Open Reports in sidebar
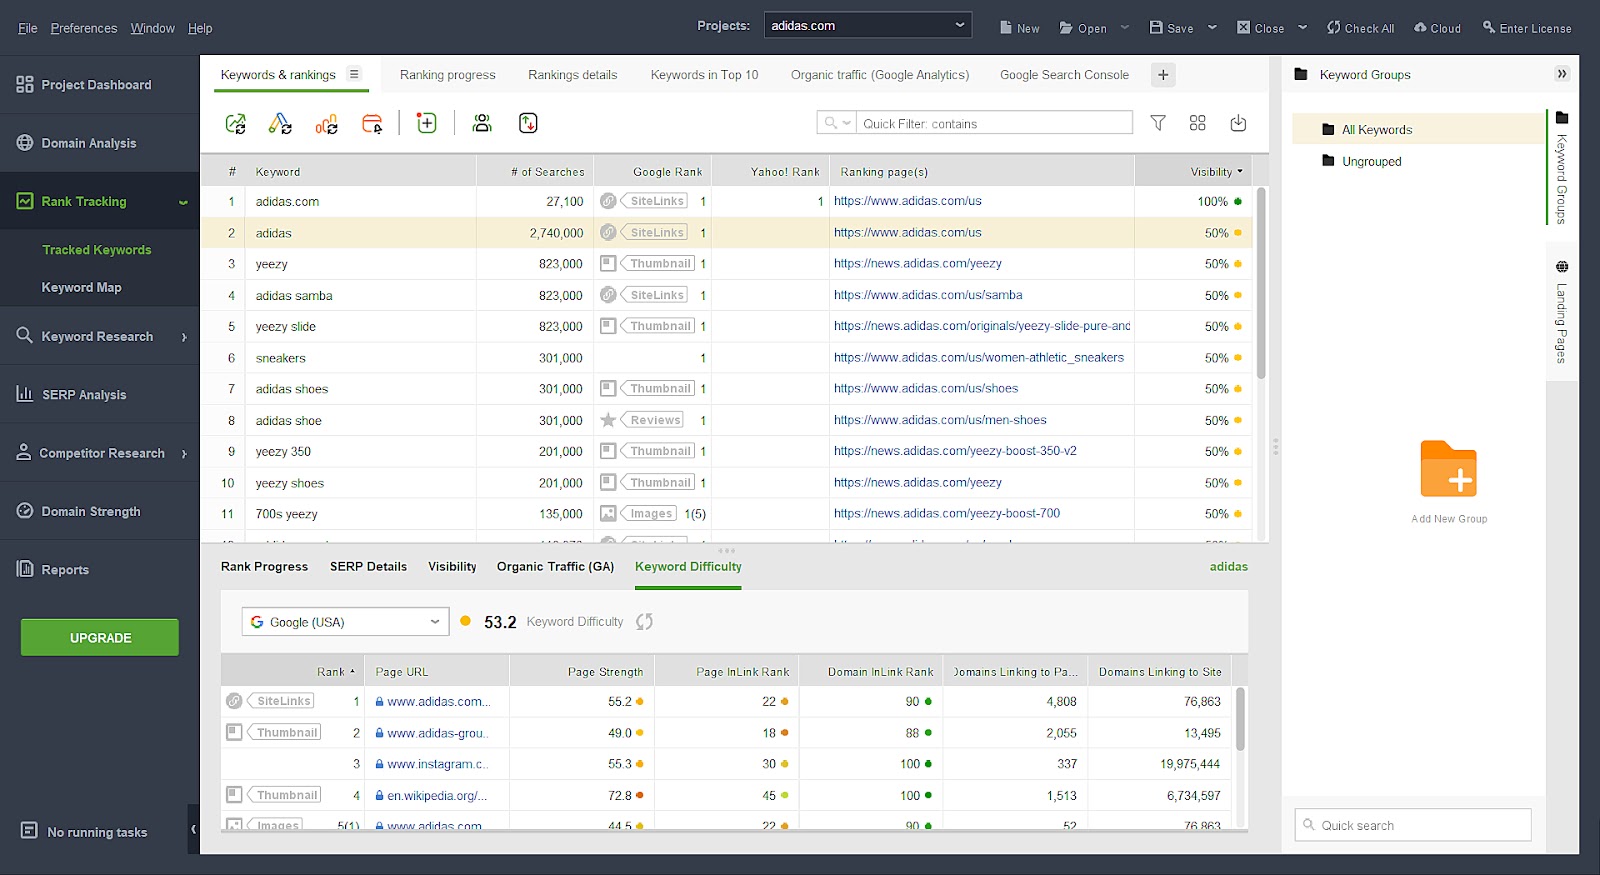The image size is (1600, 875). (x=65, y=570)
